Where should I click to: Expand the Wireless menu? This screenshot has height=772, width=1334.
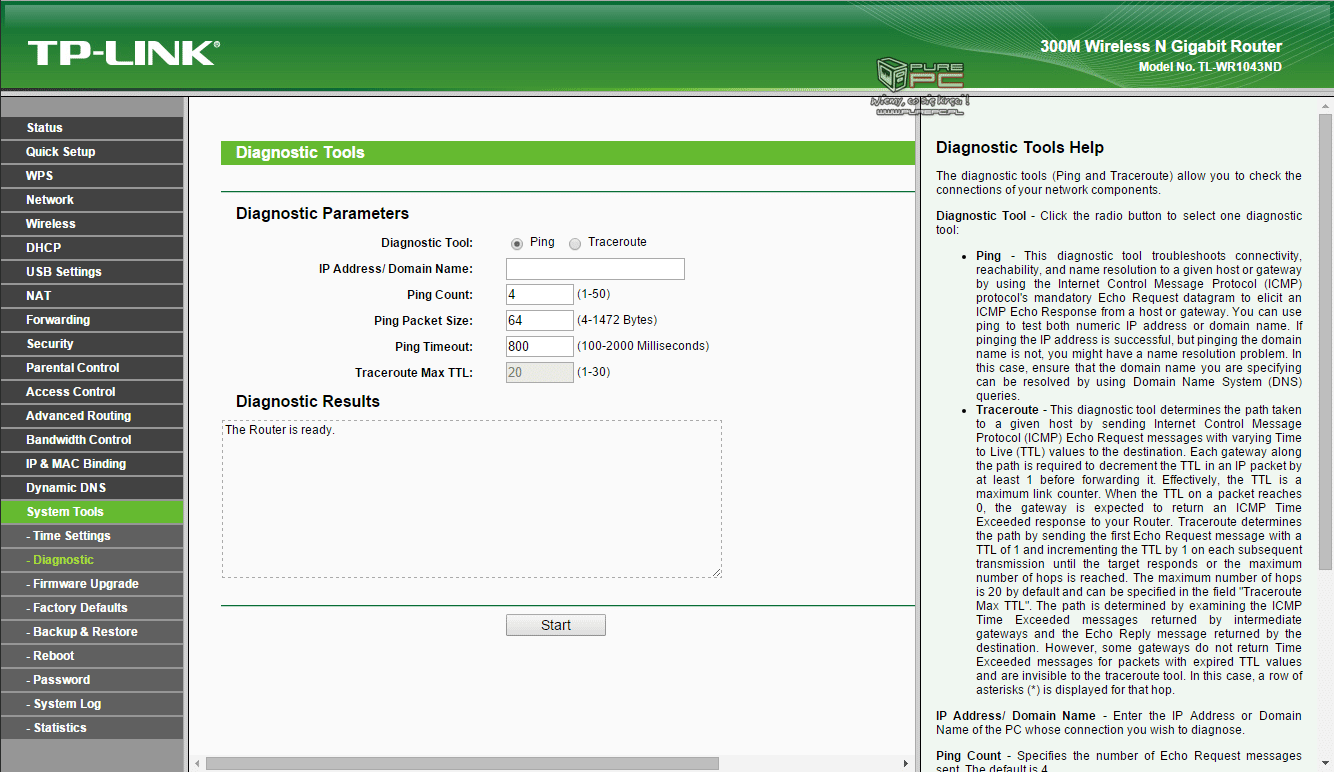coord(92,224)
